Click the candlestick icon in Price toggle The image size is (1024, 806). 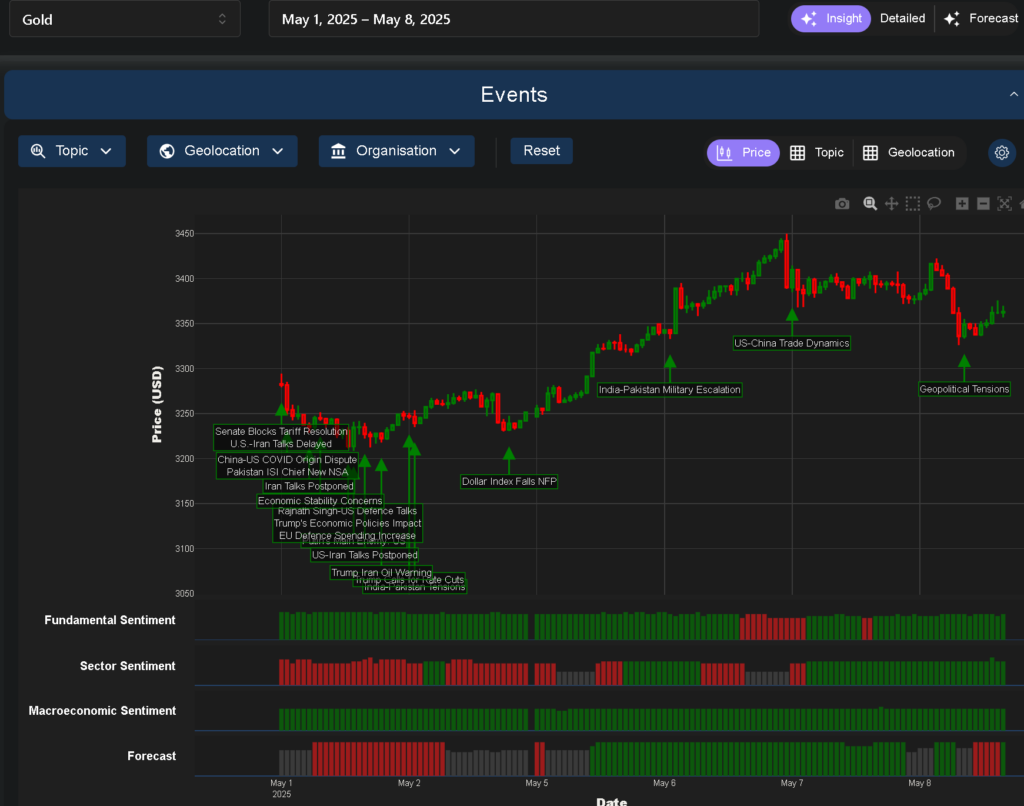[x=724, y=153]
